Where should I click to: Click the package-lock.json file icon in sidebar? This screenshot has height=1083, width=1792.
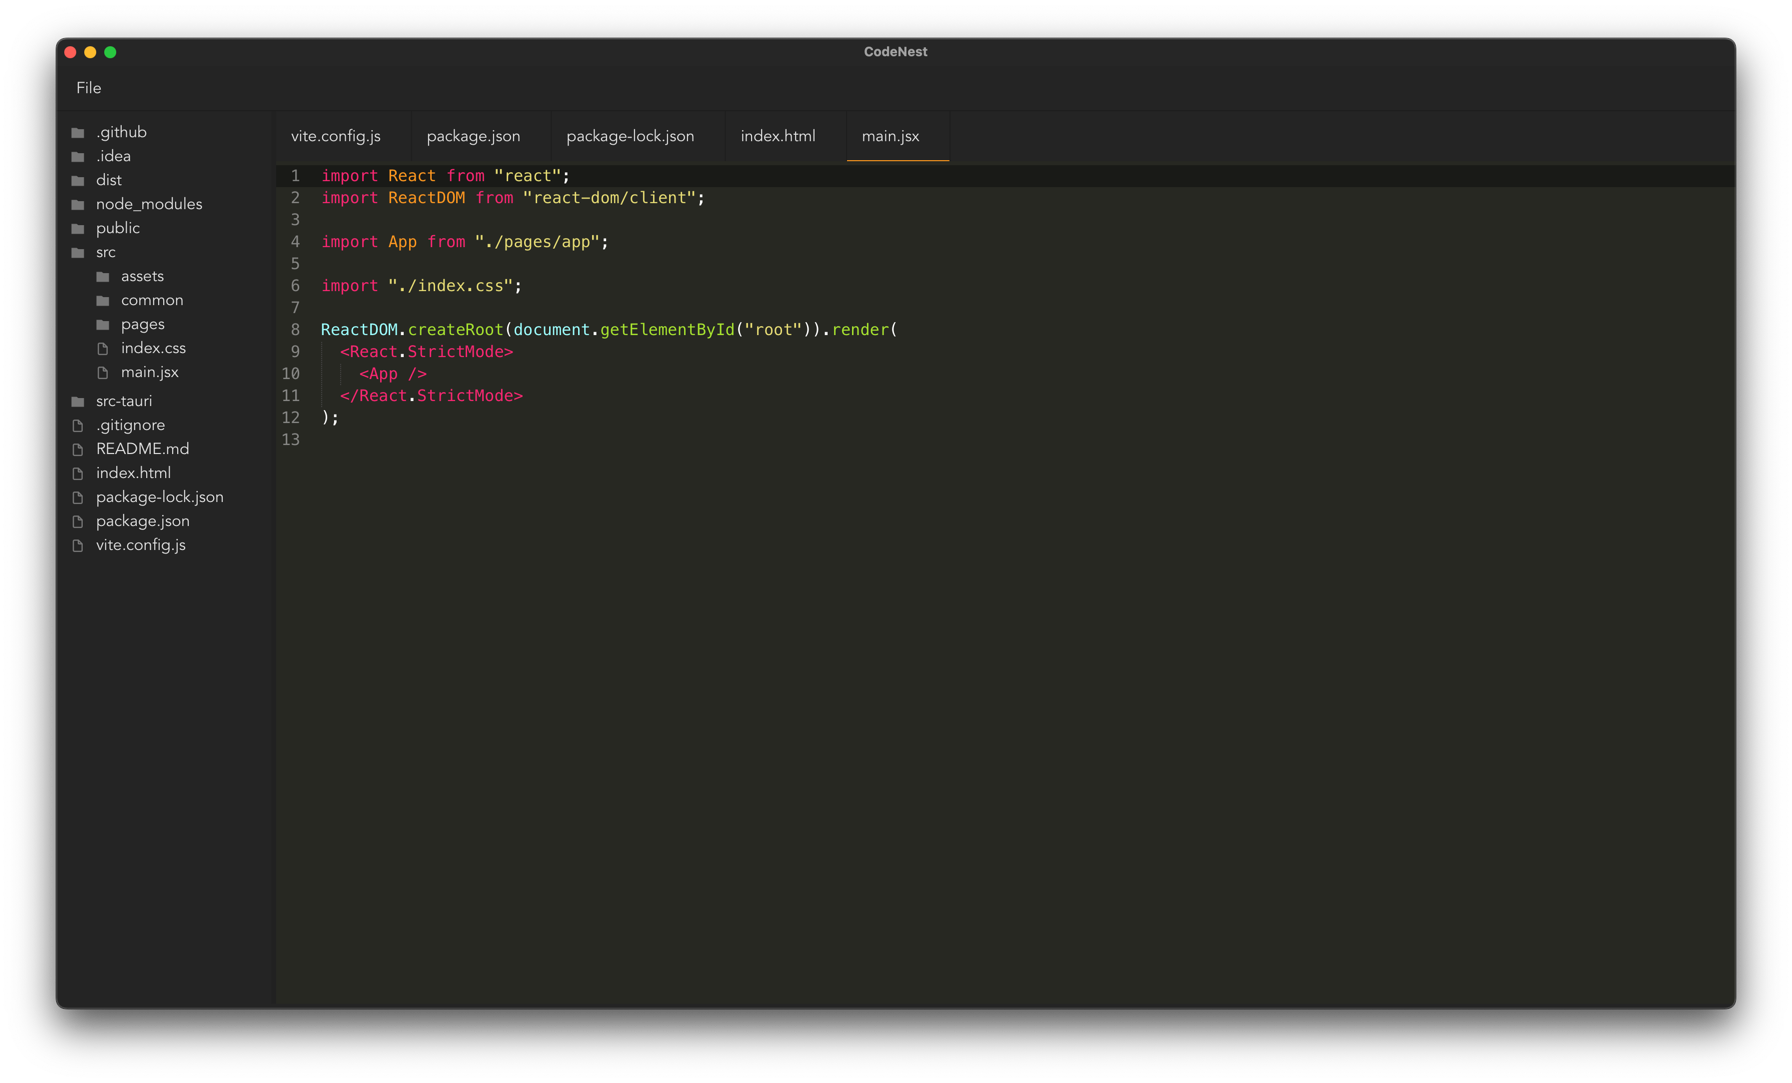pyautogui.click(x=78, y=497)
